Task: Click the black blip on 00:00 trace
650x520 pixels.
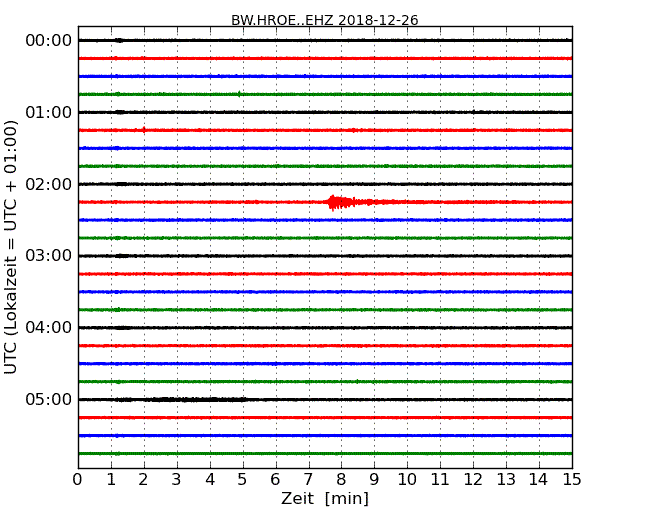Action: point(119,40)
